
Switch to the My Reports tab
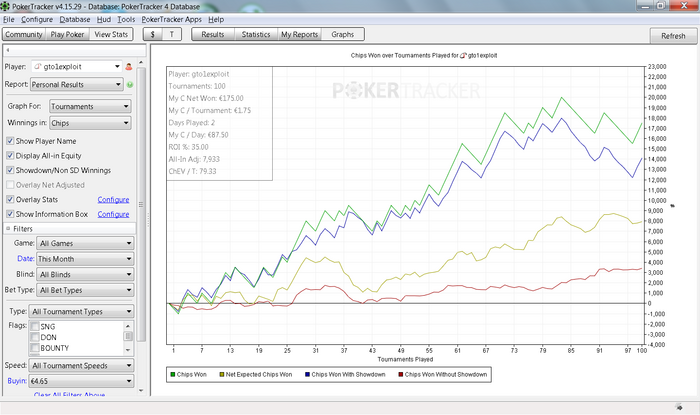coord(299,34)
